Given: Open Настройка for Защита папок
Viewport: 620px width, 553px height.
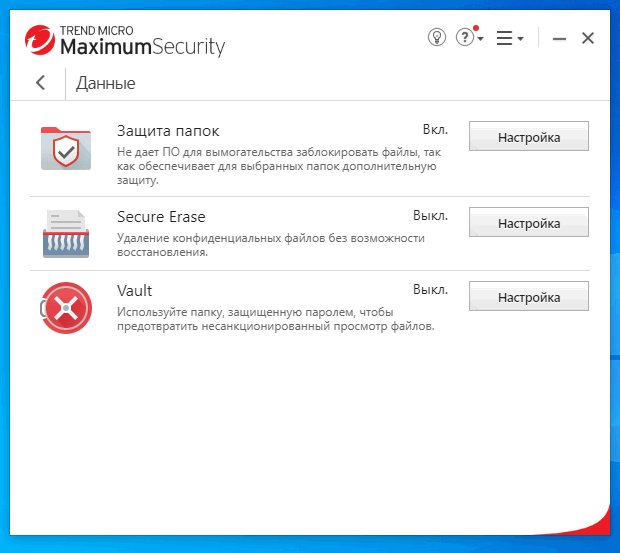Looking at the screenshot, I should tap(529, 136).
